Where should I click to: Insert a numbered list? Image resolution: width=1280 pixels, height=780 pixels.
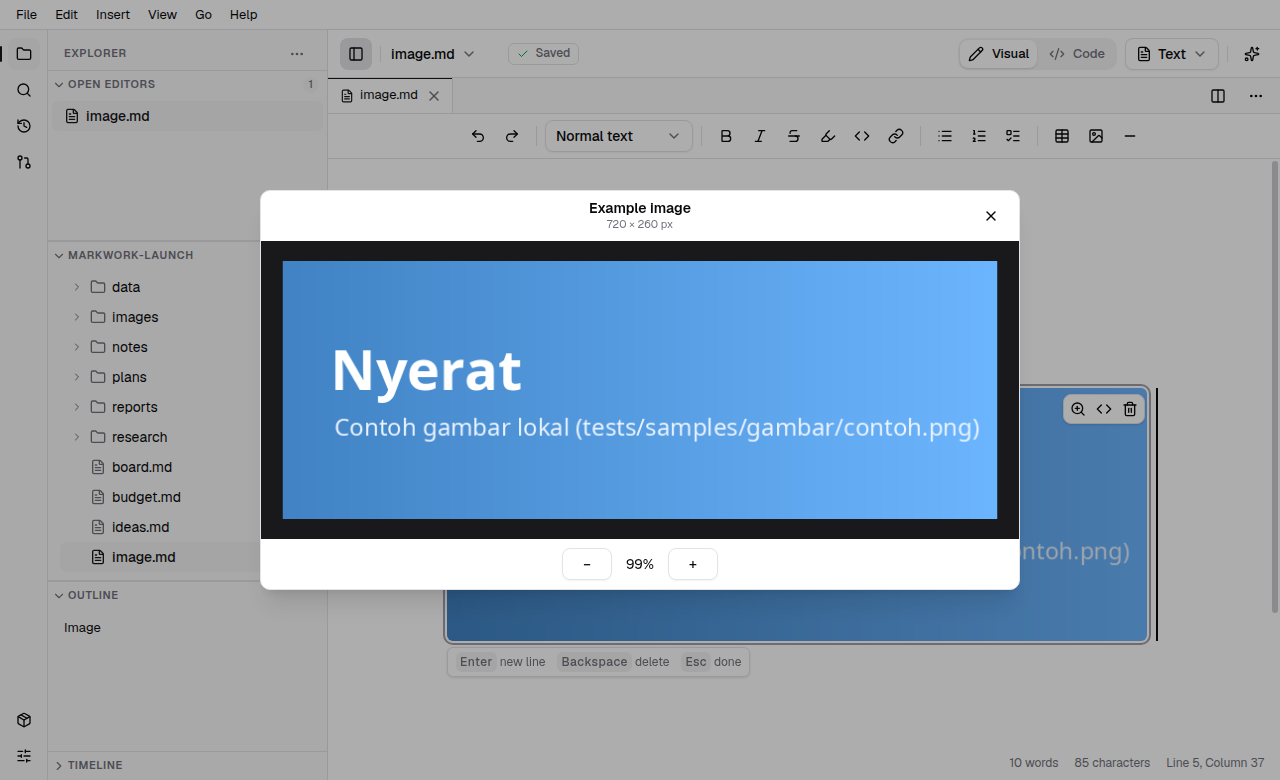point(979,136)
